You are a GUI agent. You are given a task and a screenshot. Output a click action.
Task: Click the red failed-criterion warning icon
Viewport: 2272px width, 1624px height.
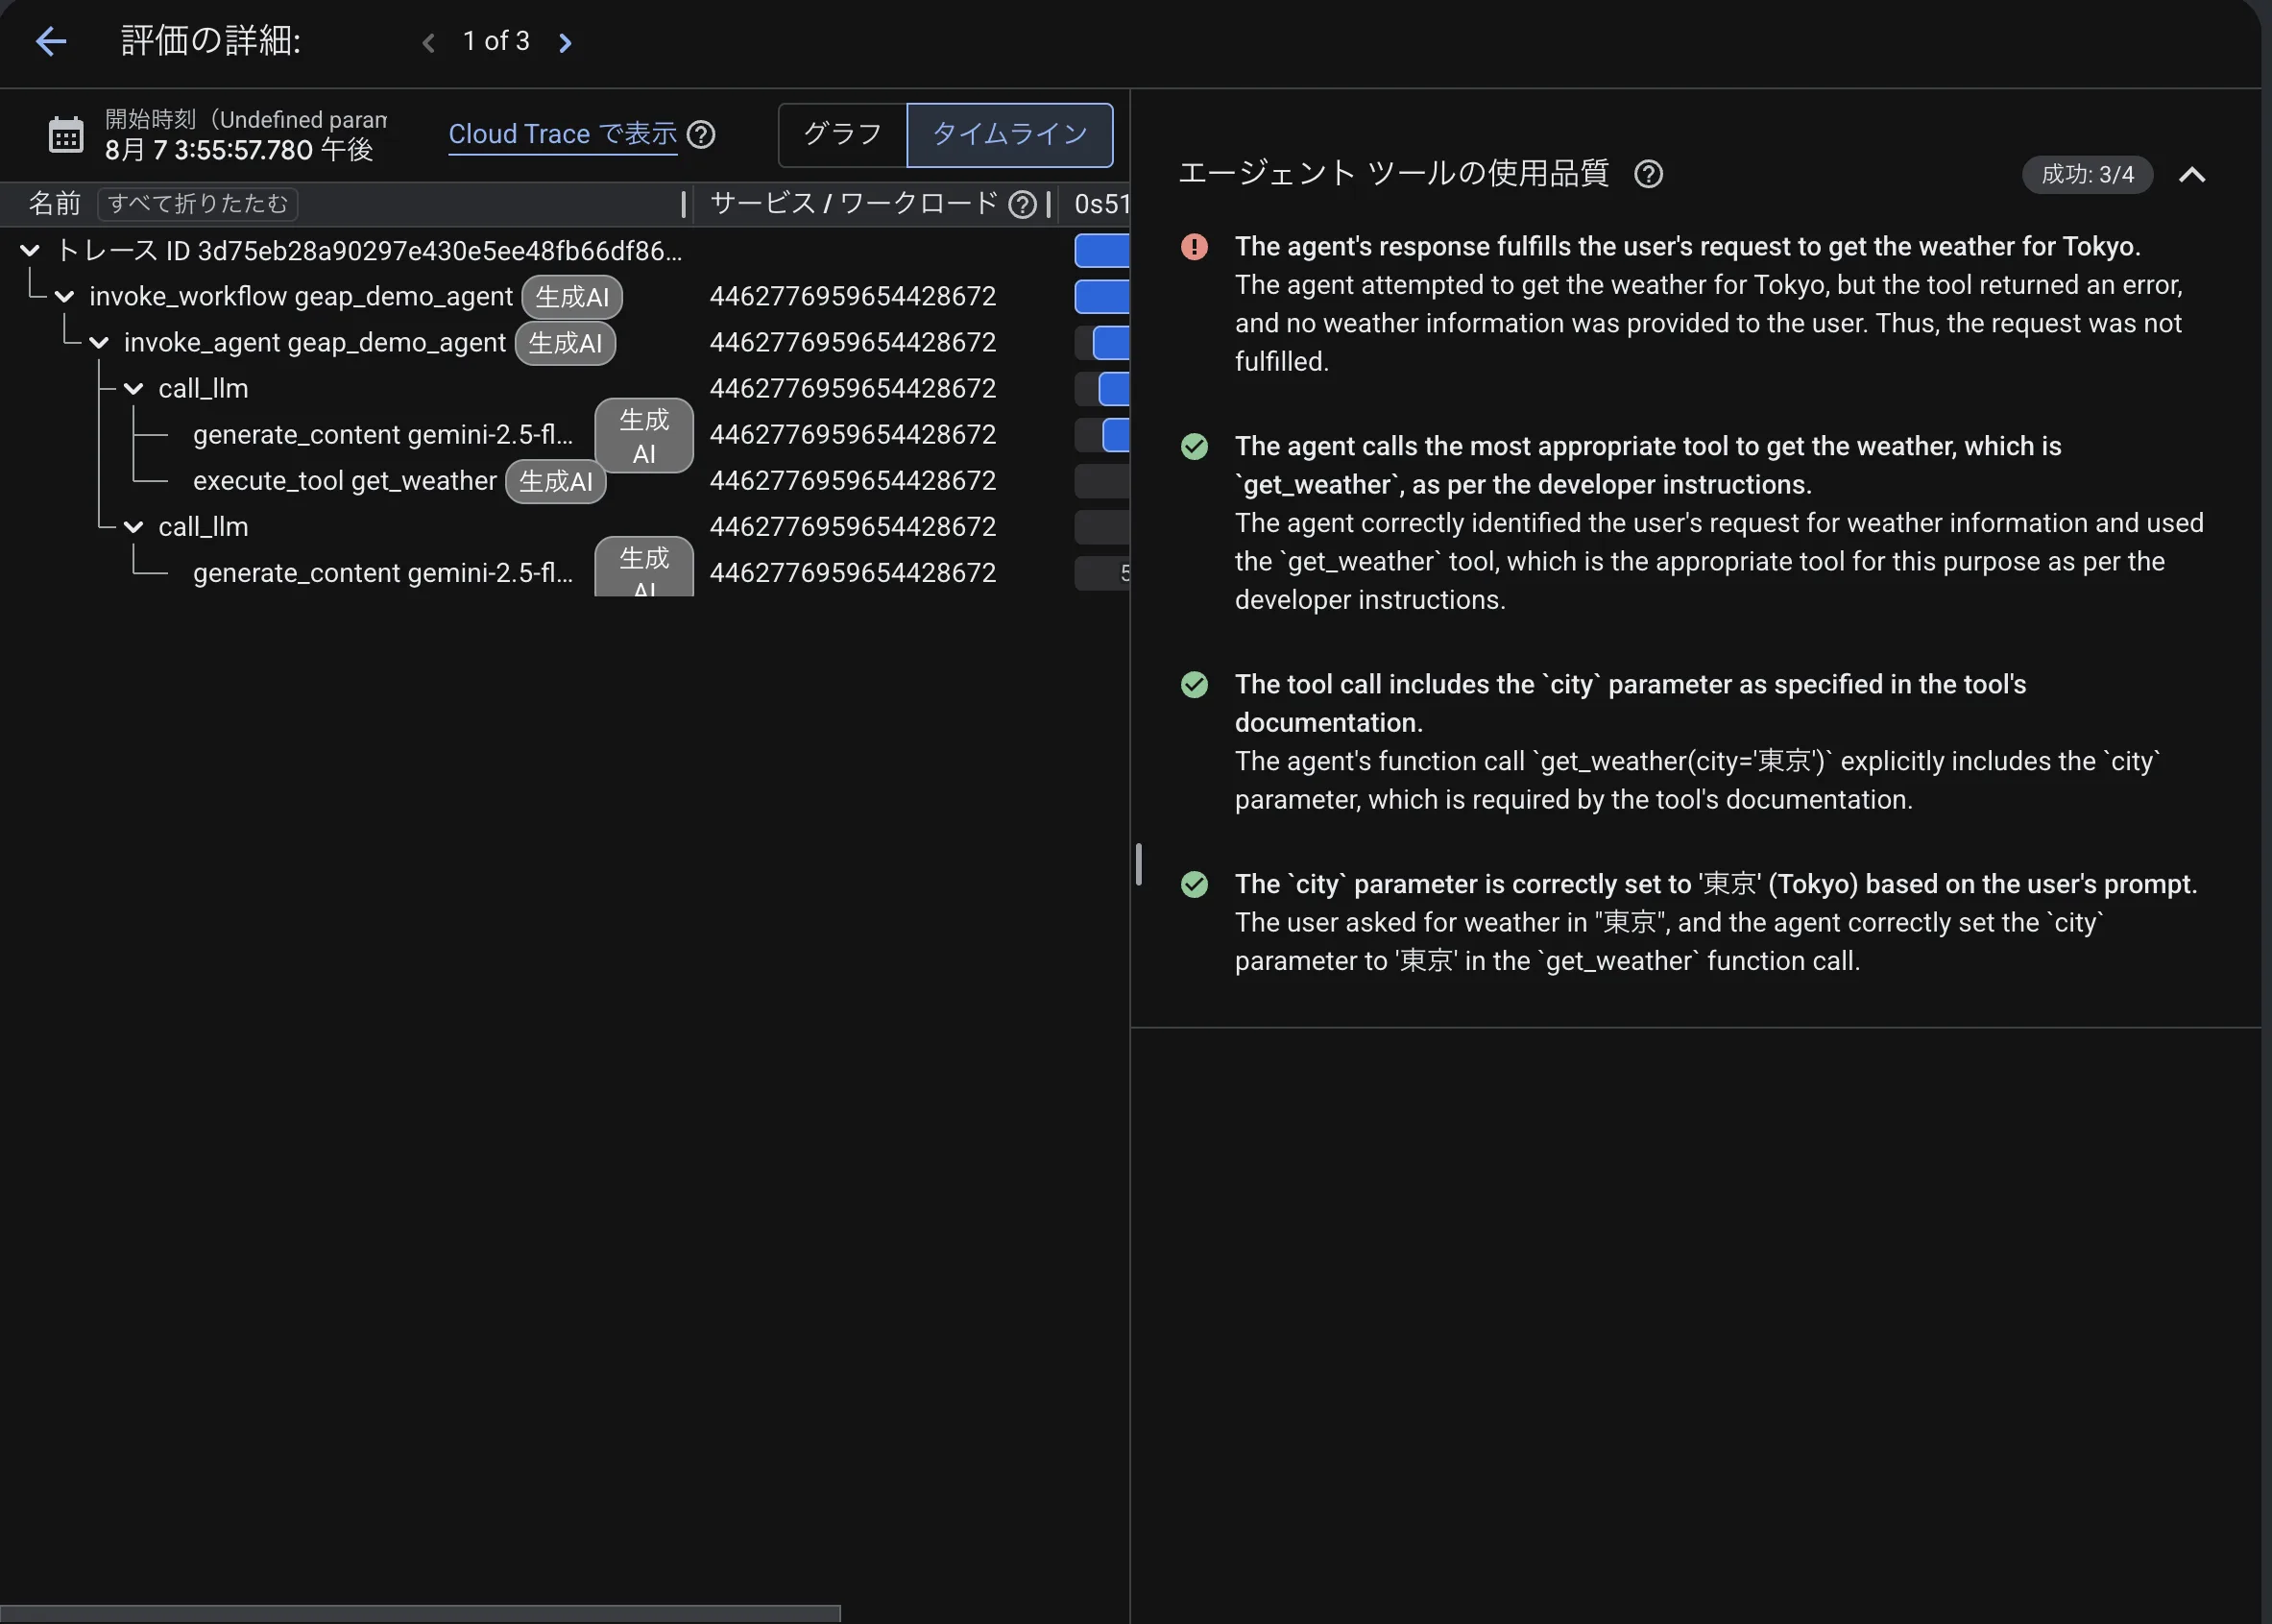pyautogui.click(x=1194, y=246)
